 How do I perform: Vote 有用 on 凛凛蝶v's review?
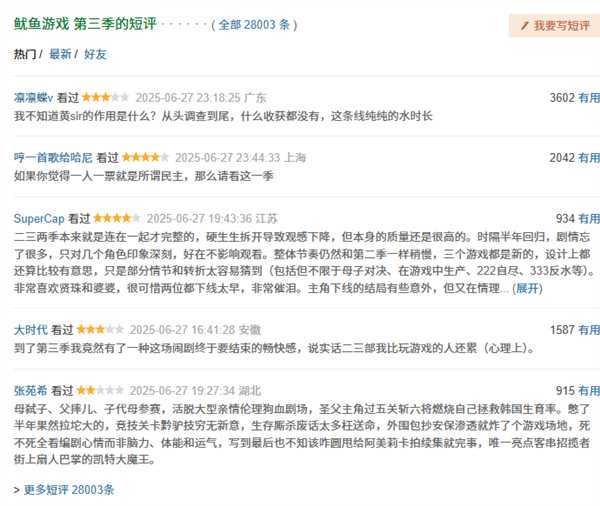[x=589, y=98]
